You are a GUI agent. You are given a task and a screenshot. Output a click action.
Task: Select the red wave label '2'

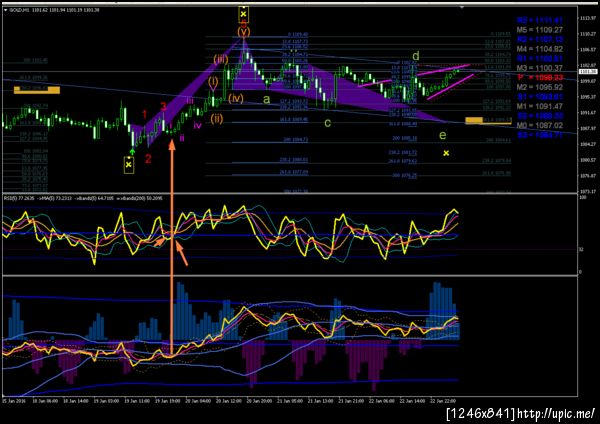[x=148, y=158]
